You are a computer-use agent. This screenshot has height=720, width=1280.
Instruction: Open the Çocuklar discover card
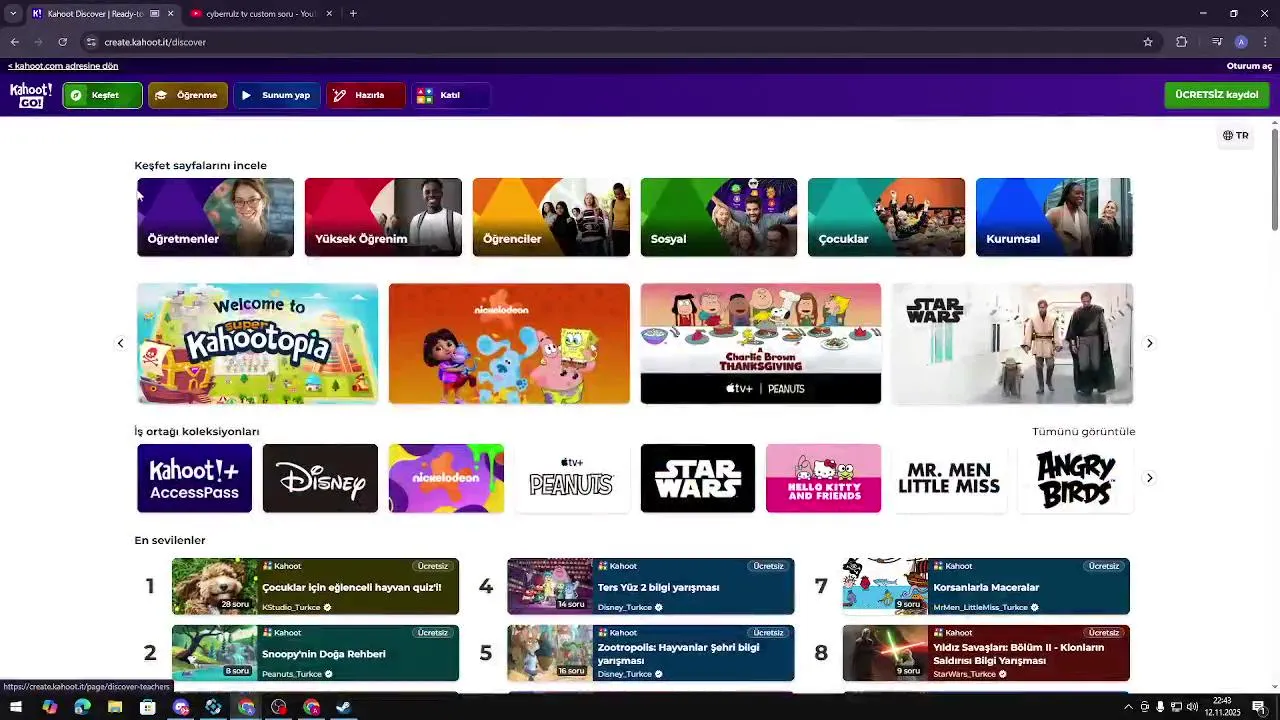[886, 217]
